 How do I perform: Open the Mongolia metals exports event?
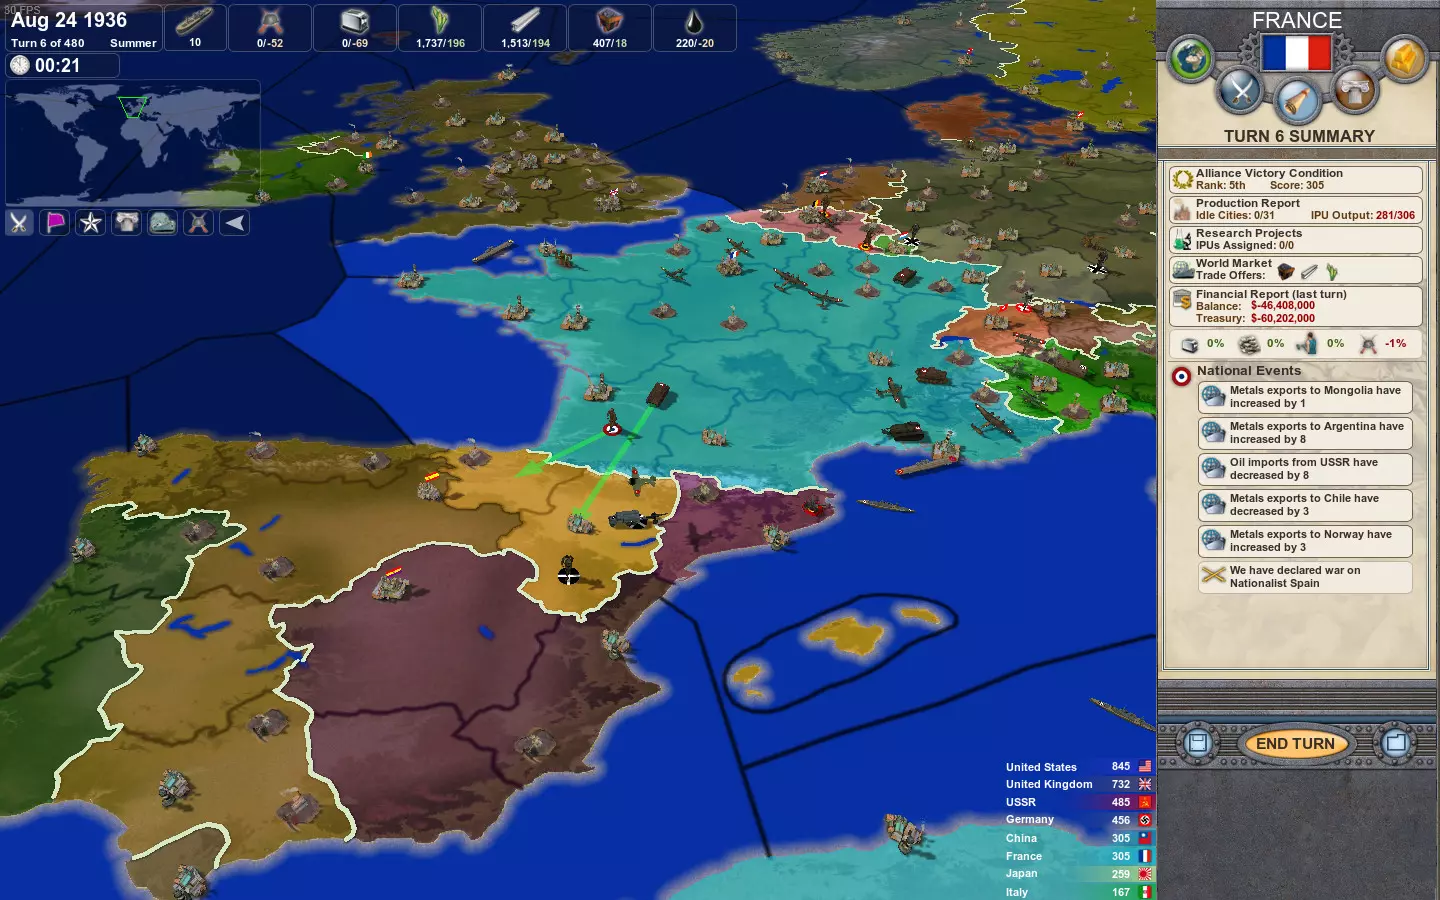1305,397
